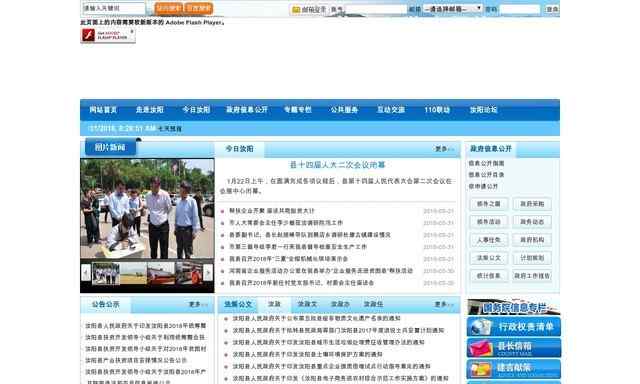The height and width of the screenshot is (384, 640).
Task: Open headline 县十四届人大二次会议闭幕
Action: [x=337, y=165]
